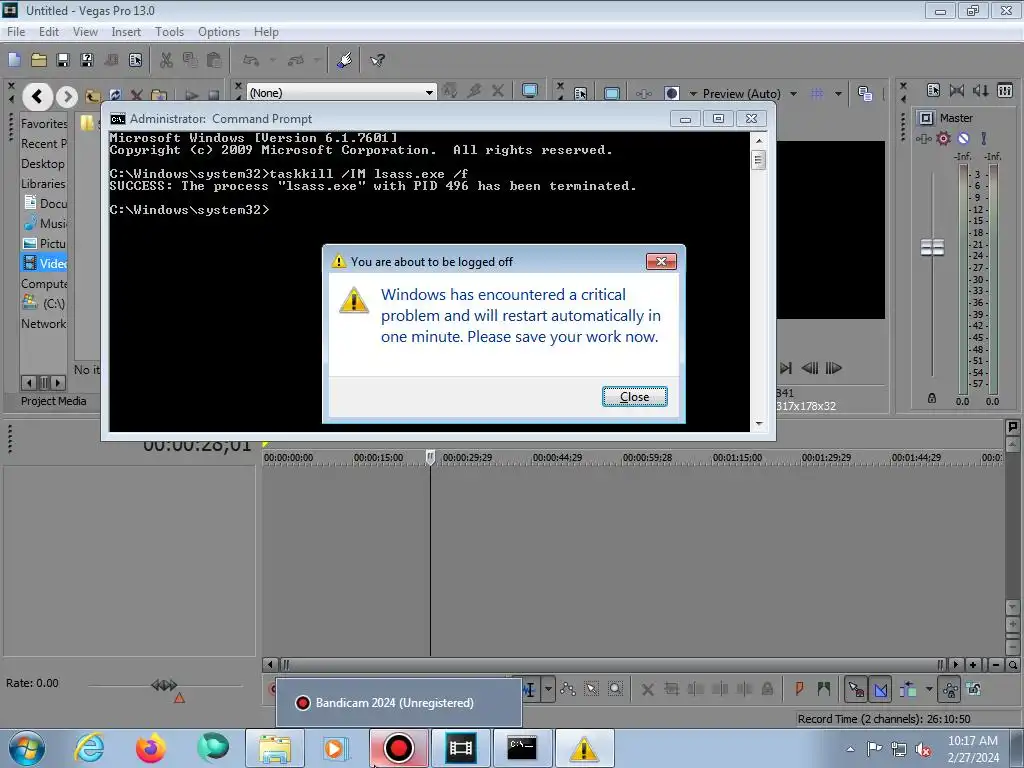The width and height of the screenshot is (1024, 768).
Task: Open the overlays grid dropdown arrow
Action: 838,94
